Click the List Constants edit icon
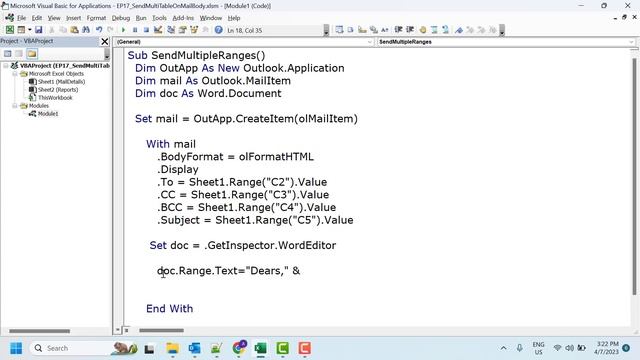 coord(351,30)
